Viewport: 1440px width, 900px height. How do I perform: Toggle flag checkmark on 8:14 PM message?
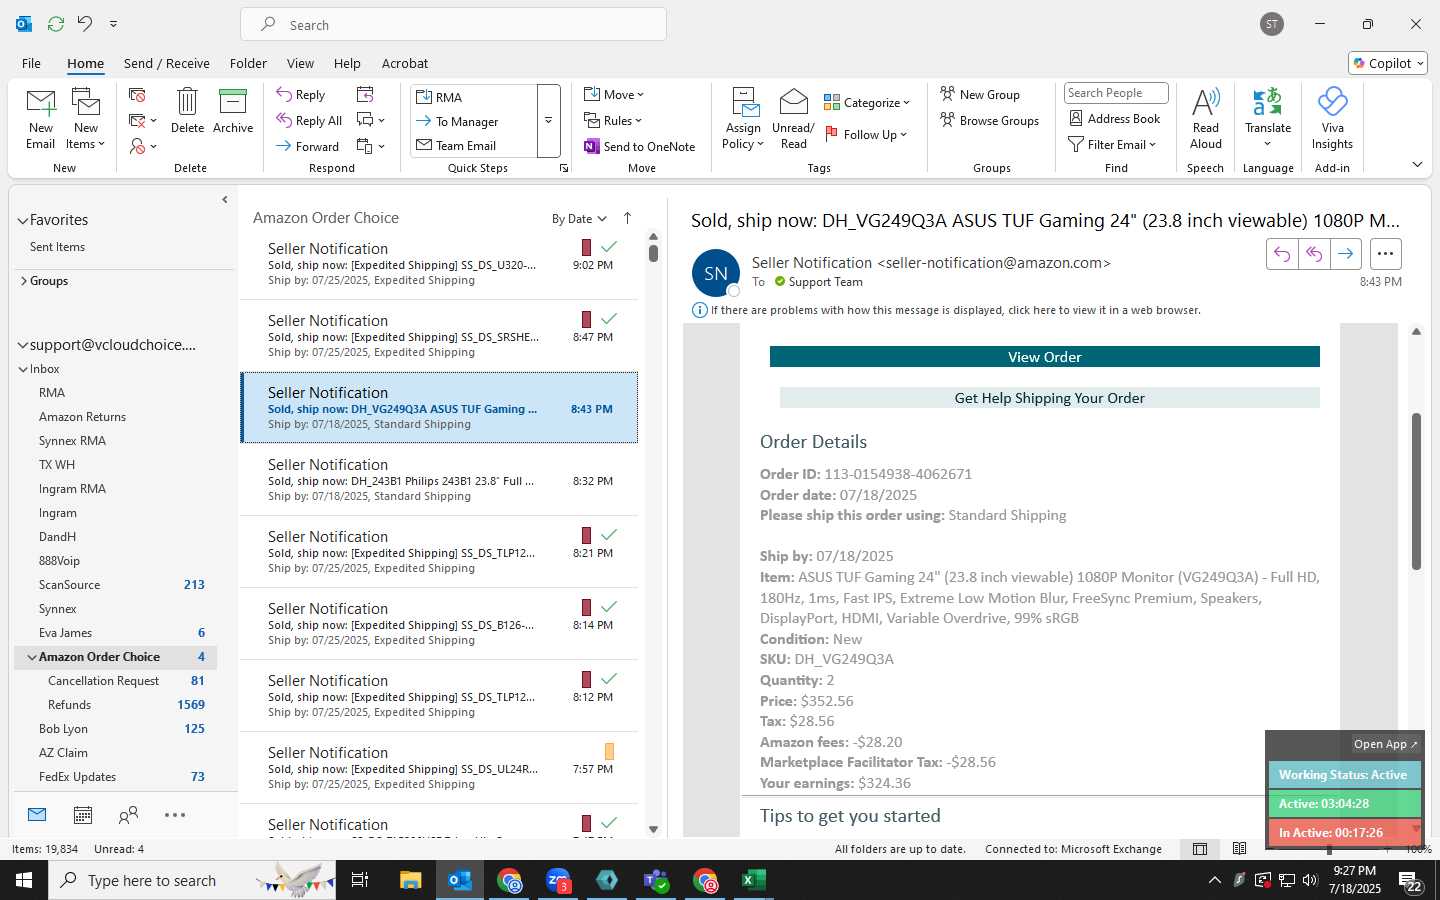coord(609,606)
